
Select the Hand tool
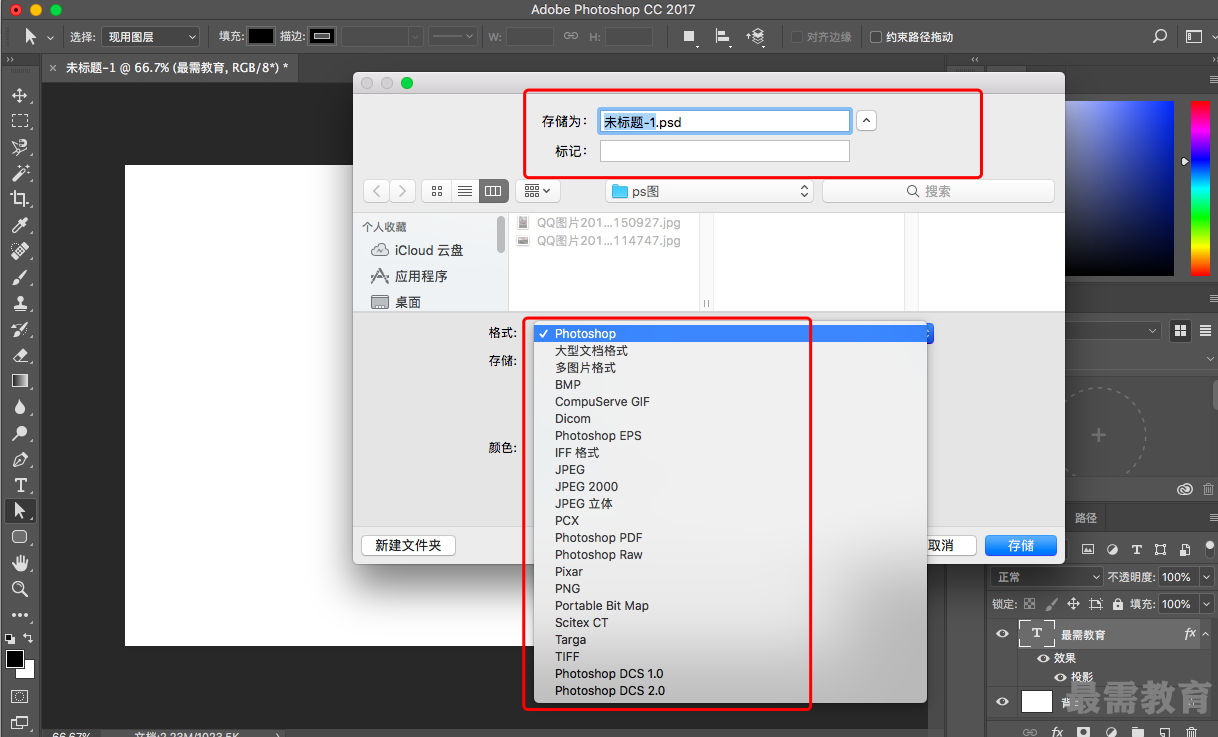[19, 563]
